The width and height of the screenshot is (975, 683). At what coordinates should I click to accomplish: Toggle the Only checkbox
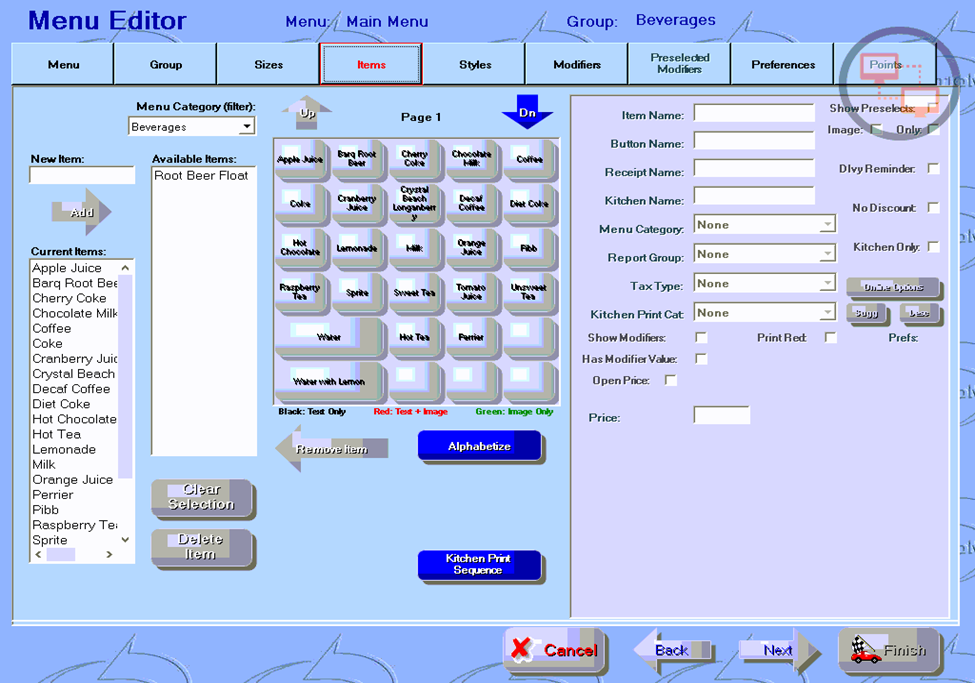coord(933,129)
